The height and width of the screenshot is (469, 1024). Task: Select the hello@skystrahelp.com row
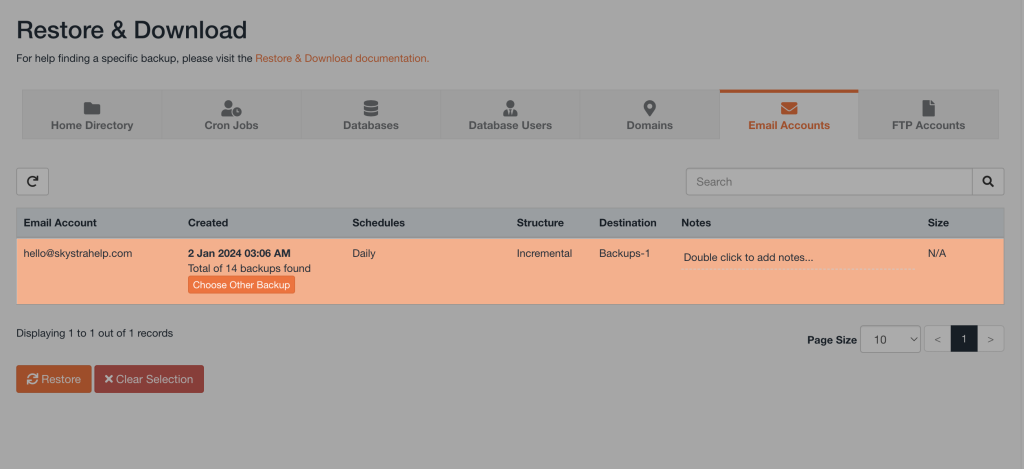tap(78, 254)
